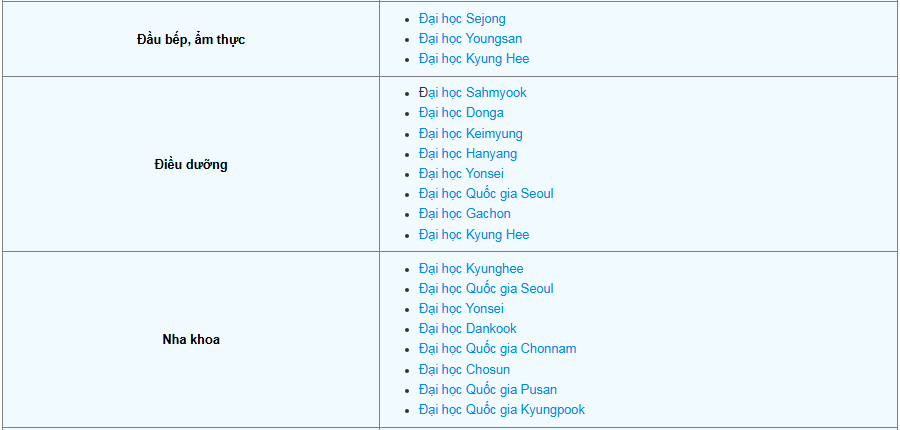
Task: Click Đại học Kyung Hee in the Điều dưỡng row
Action: pyautogui.click(x=474, y=235)
